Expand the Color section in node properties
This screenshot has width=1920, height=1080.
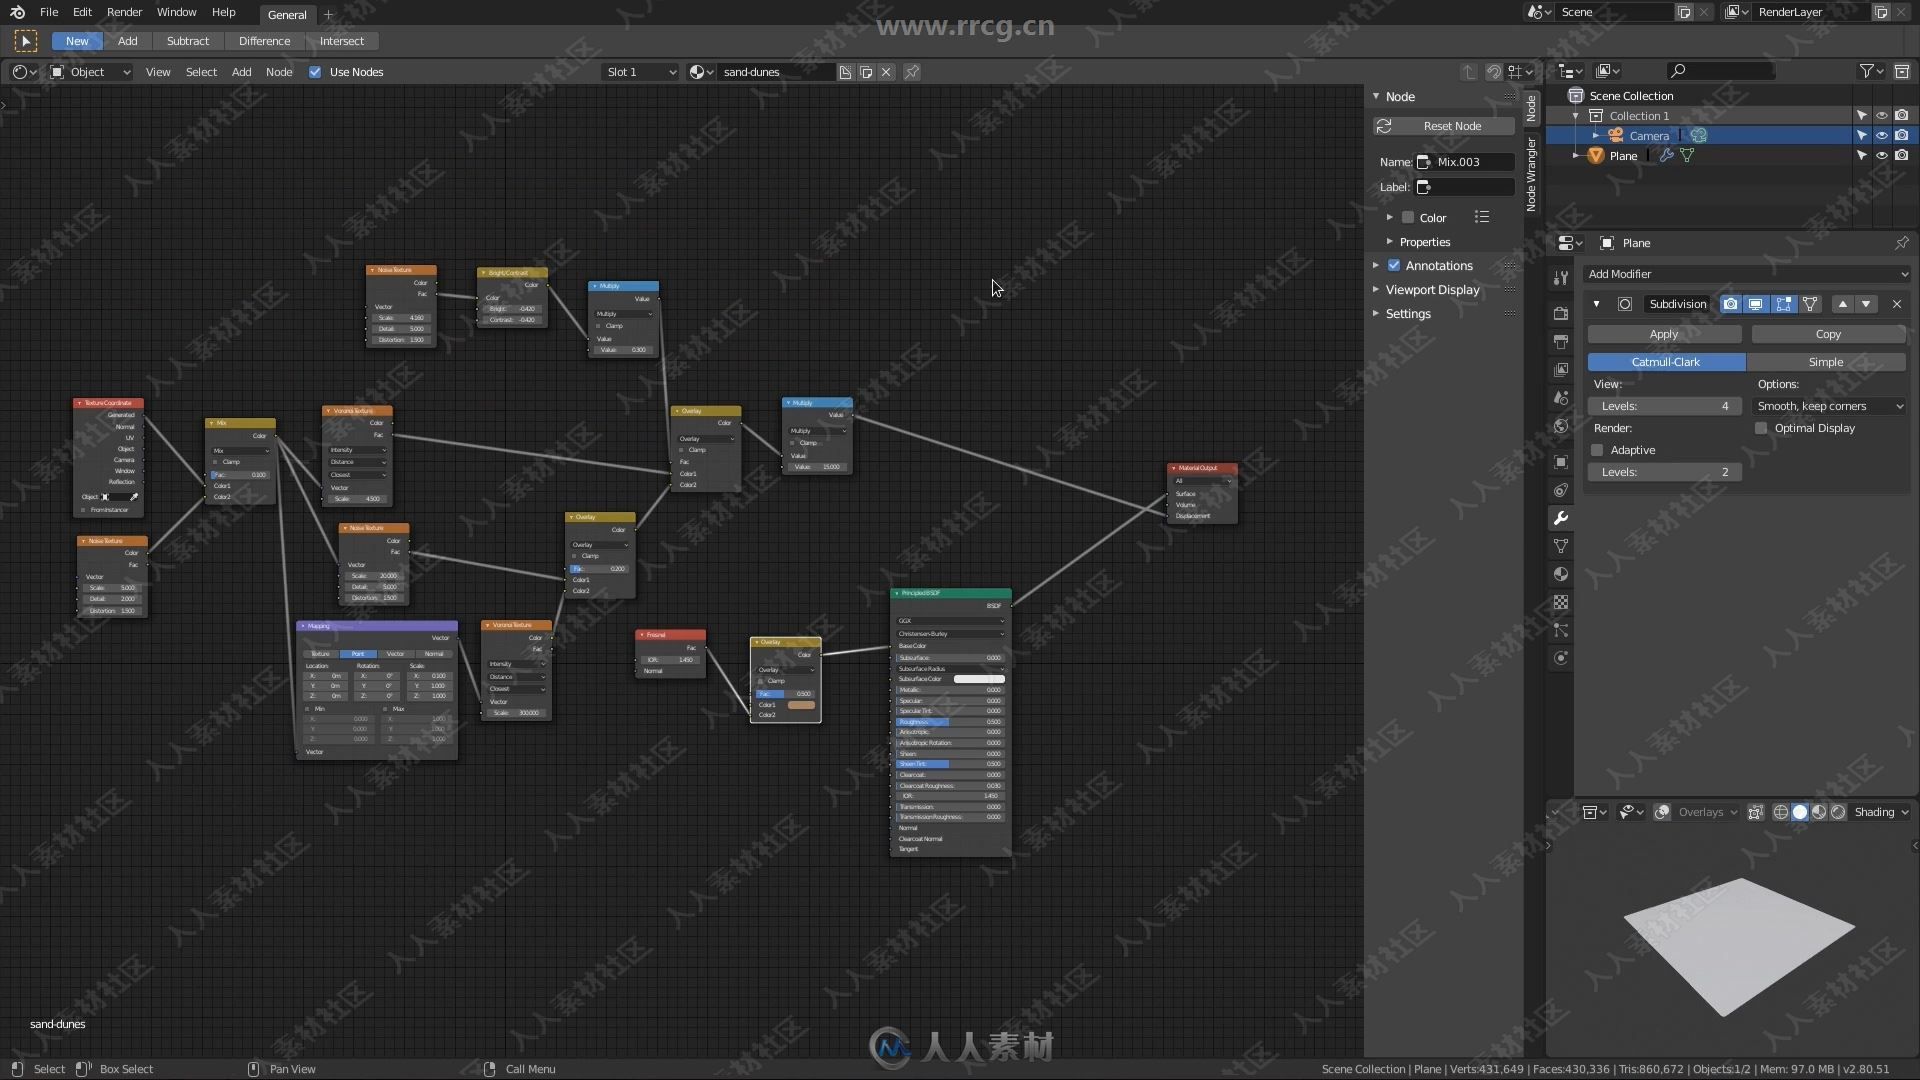1391,218
